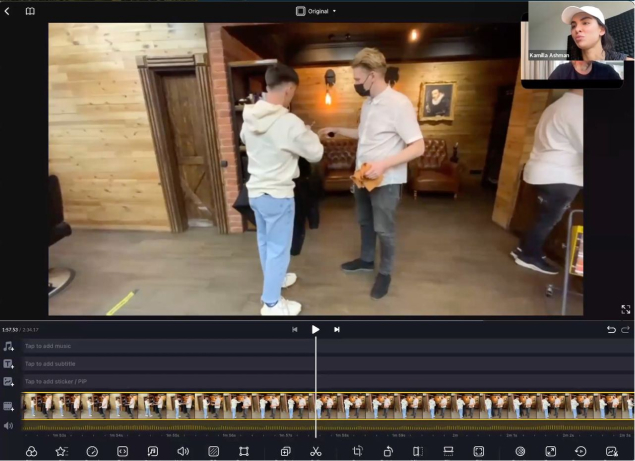This screenshot has width=635, height=461.
Task: Open the Original aspect ratio dropdown
Action: click(x=316, y=11)
